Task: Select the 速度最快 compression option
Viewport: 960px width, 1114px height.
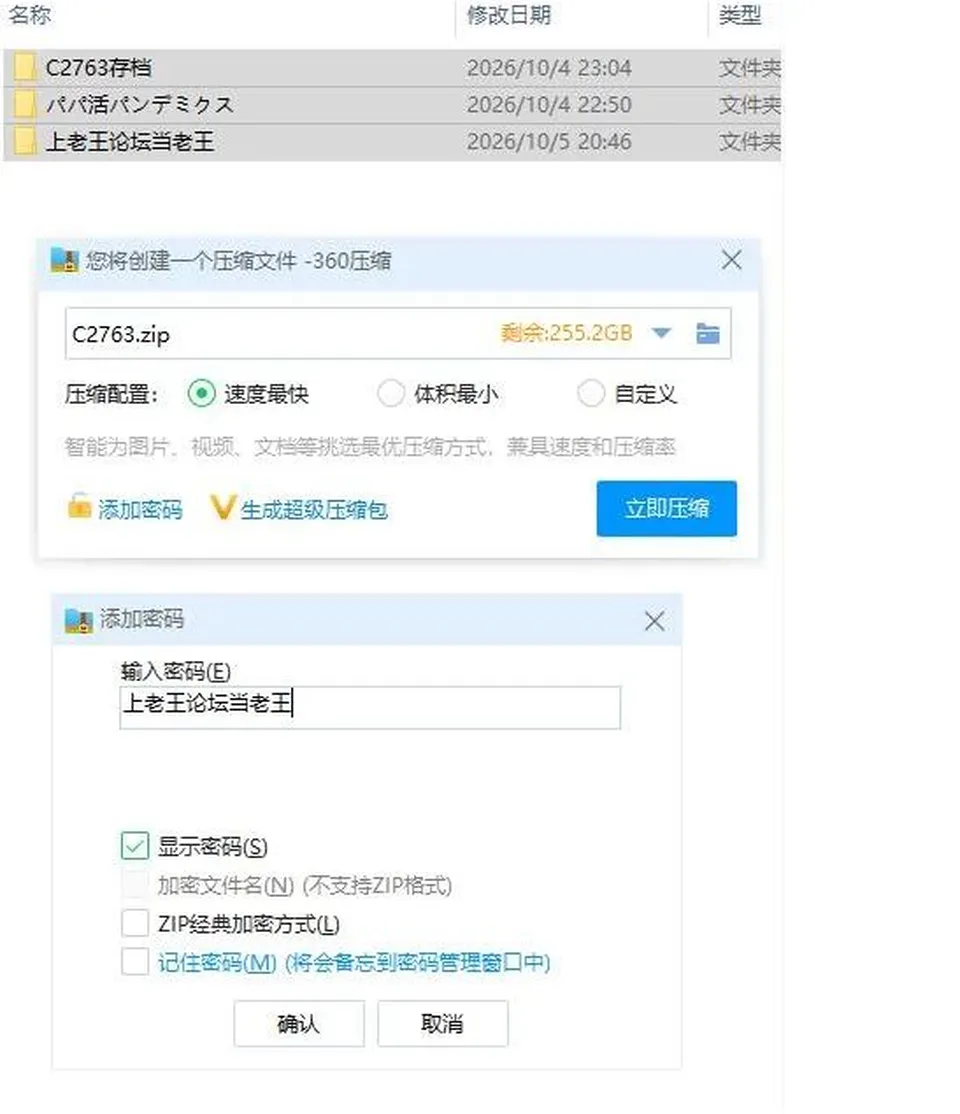Action: click(202, 393)
